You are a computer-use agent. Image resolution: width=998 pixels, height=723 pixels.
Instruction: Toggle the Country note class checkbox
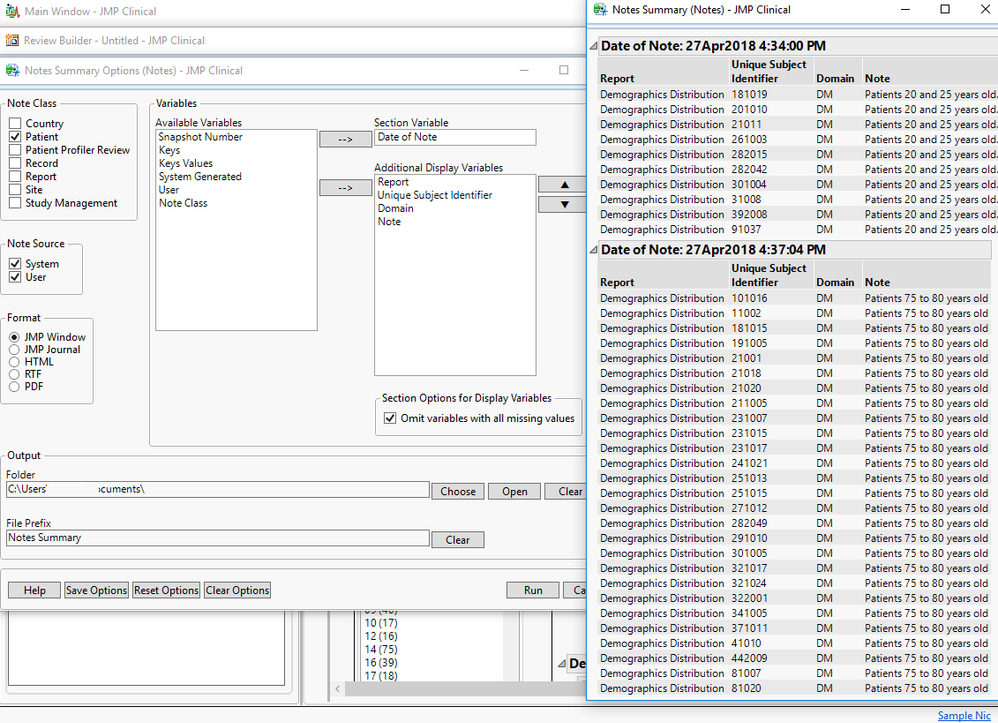15,123
